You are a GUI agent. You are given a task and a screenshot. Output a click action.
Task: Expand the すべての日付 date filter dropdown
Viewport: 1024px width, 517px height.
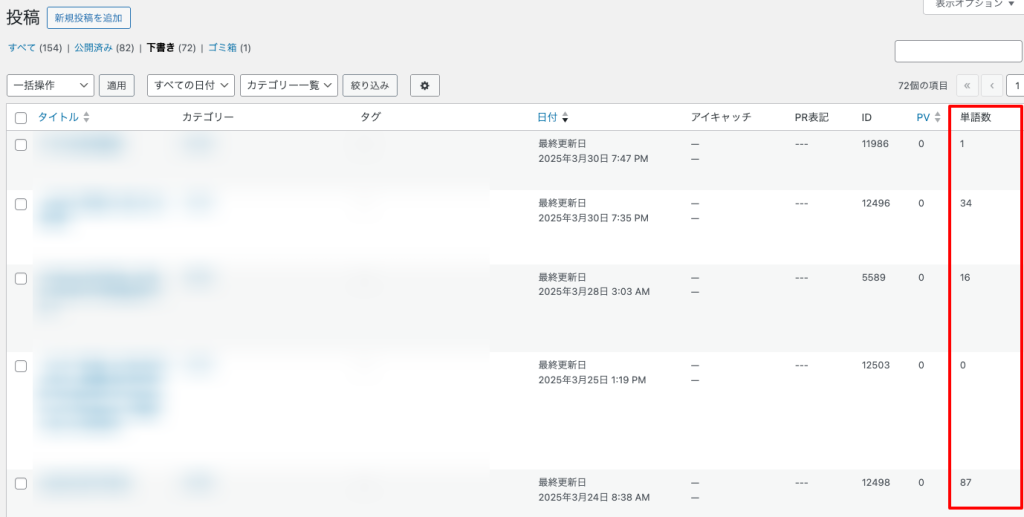pyautogui.click(x=191, y=86)
